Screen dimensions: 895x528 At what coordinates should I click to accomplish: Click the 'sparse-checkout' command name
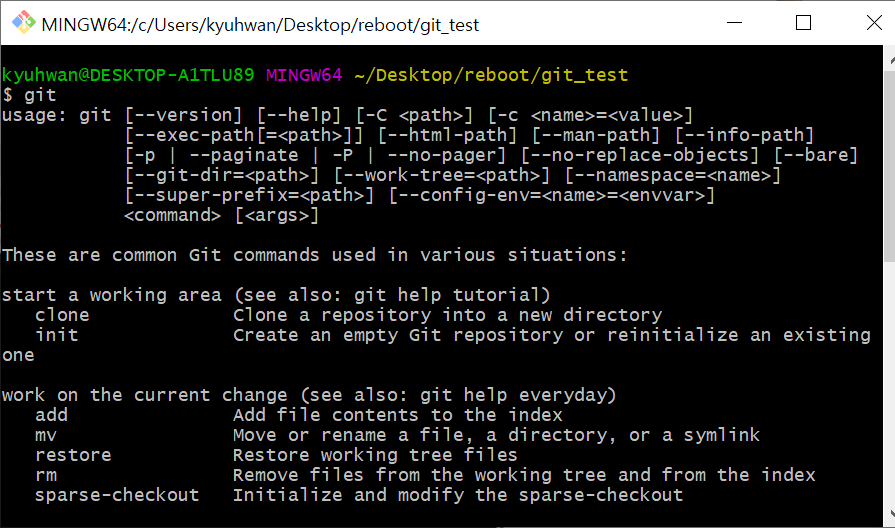click(117, 495)
